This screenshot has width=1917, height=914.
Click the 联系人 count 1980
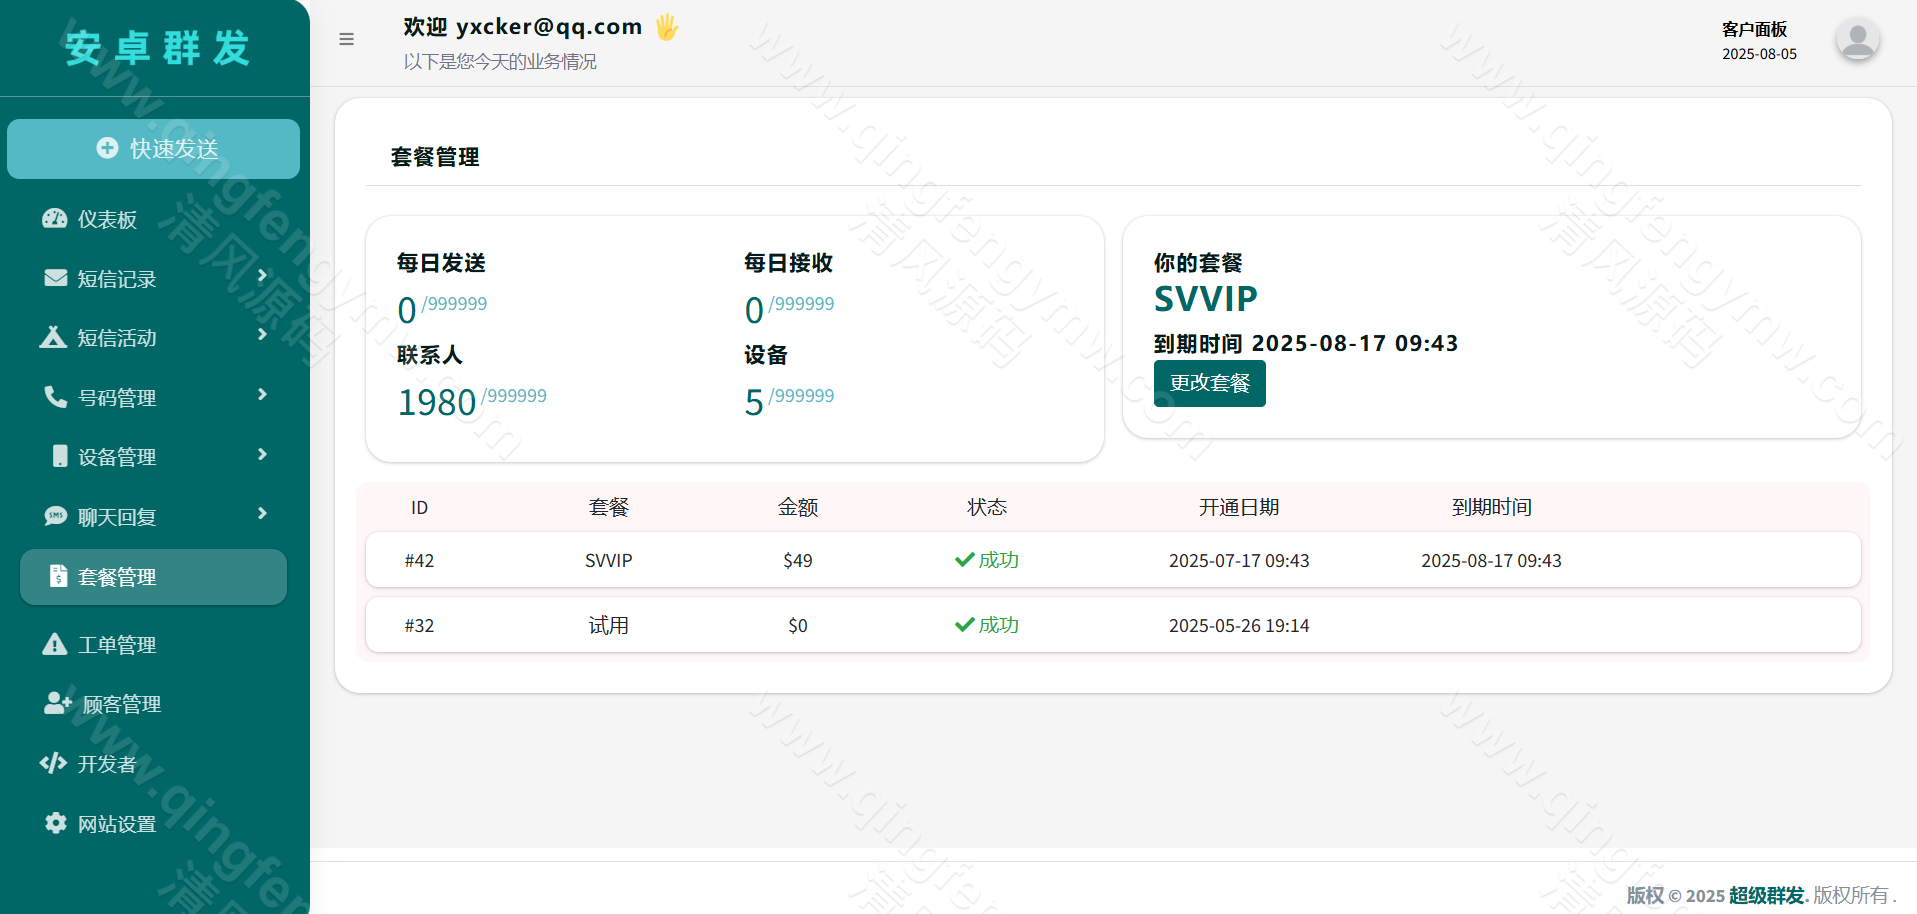pyautogui.click(x=437, y=402)
